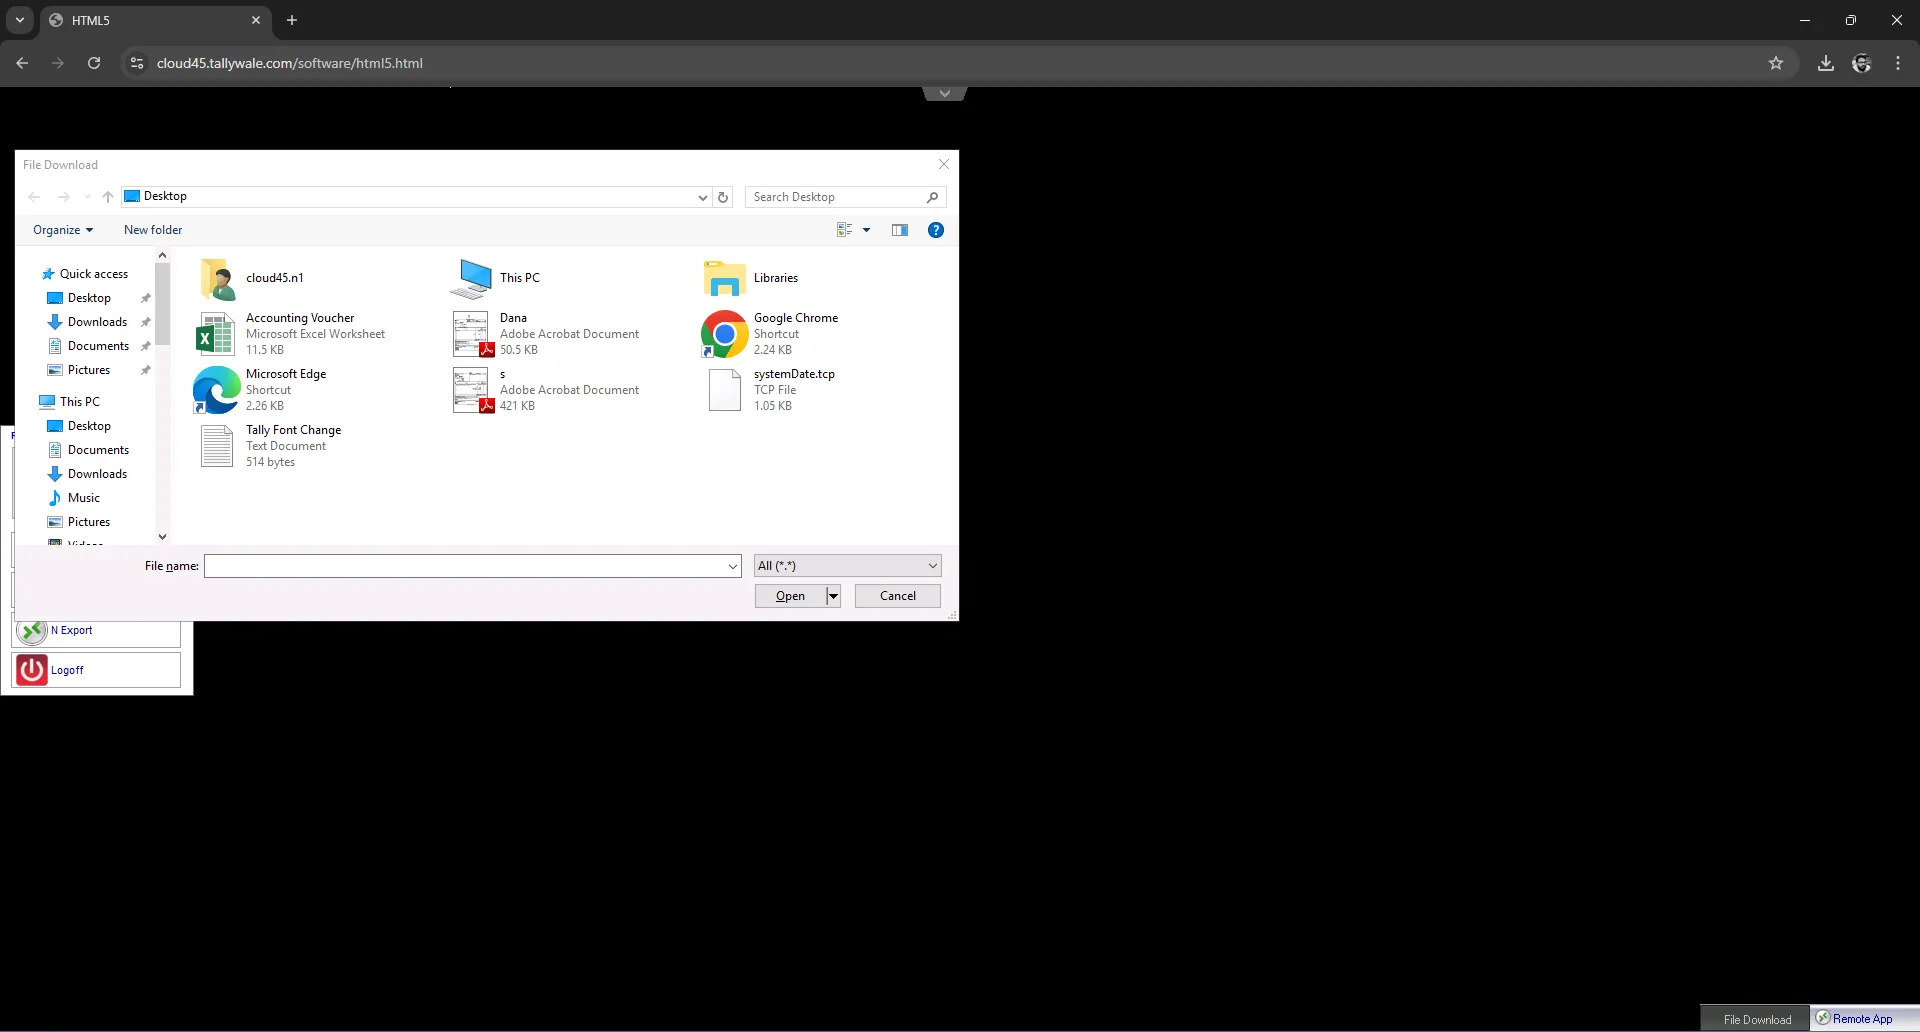Refresh the Desktop folder listing

pyautogui.click(x=723, y=197)
